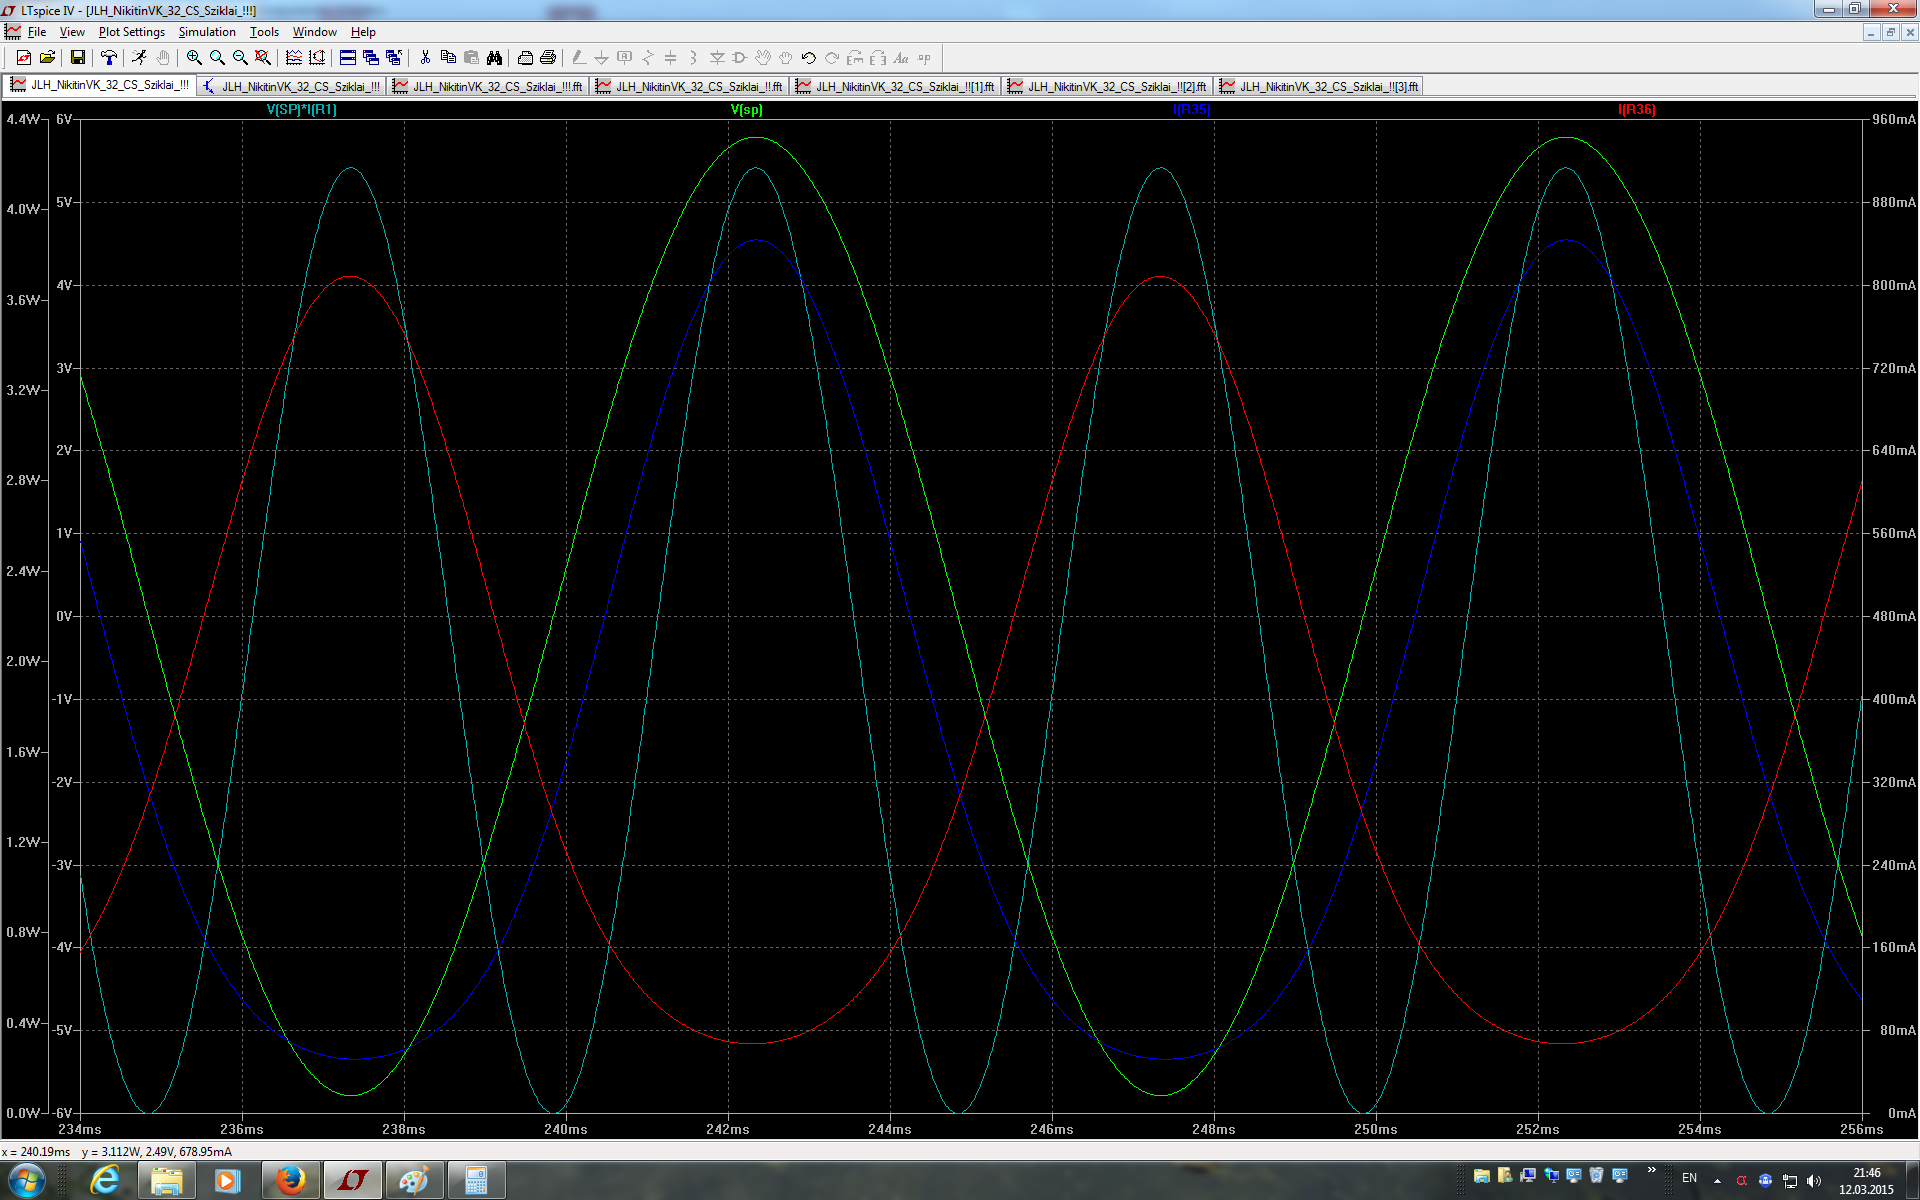Image resolution: width=1920 pixels, height=1200 pixels.
Task: Click the Close All Windows icon
Action: tap(394, 58)
